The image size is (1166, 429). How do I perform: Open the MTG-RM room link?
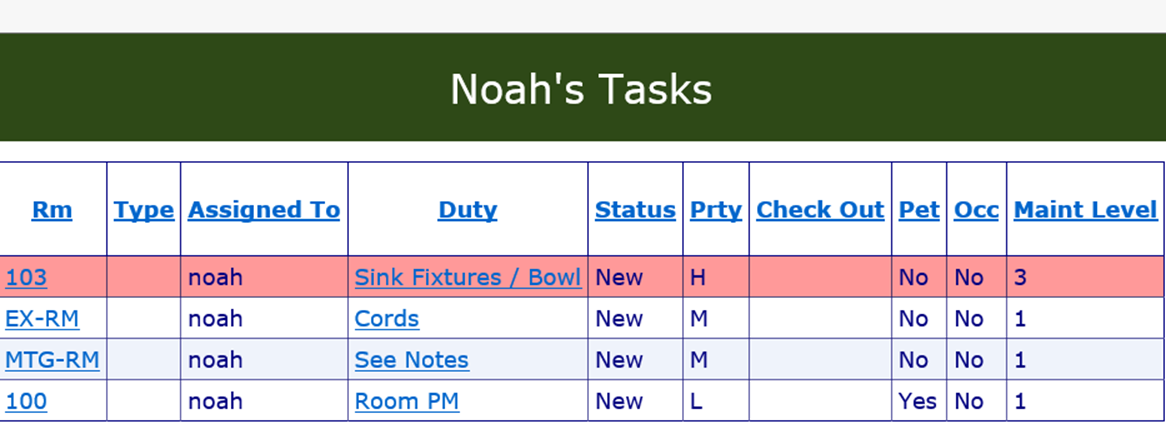coord(52,360)
